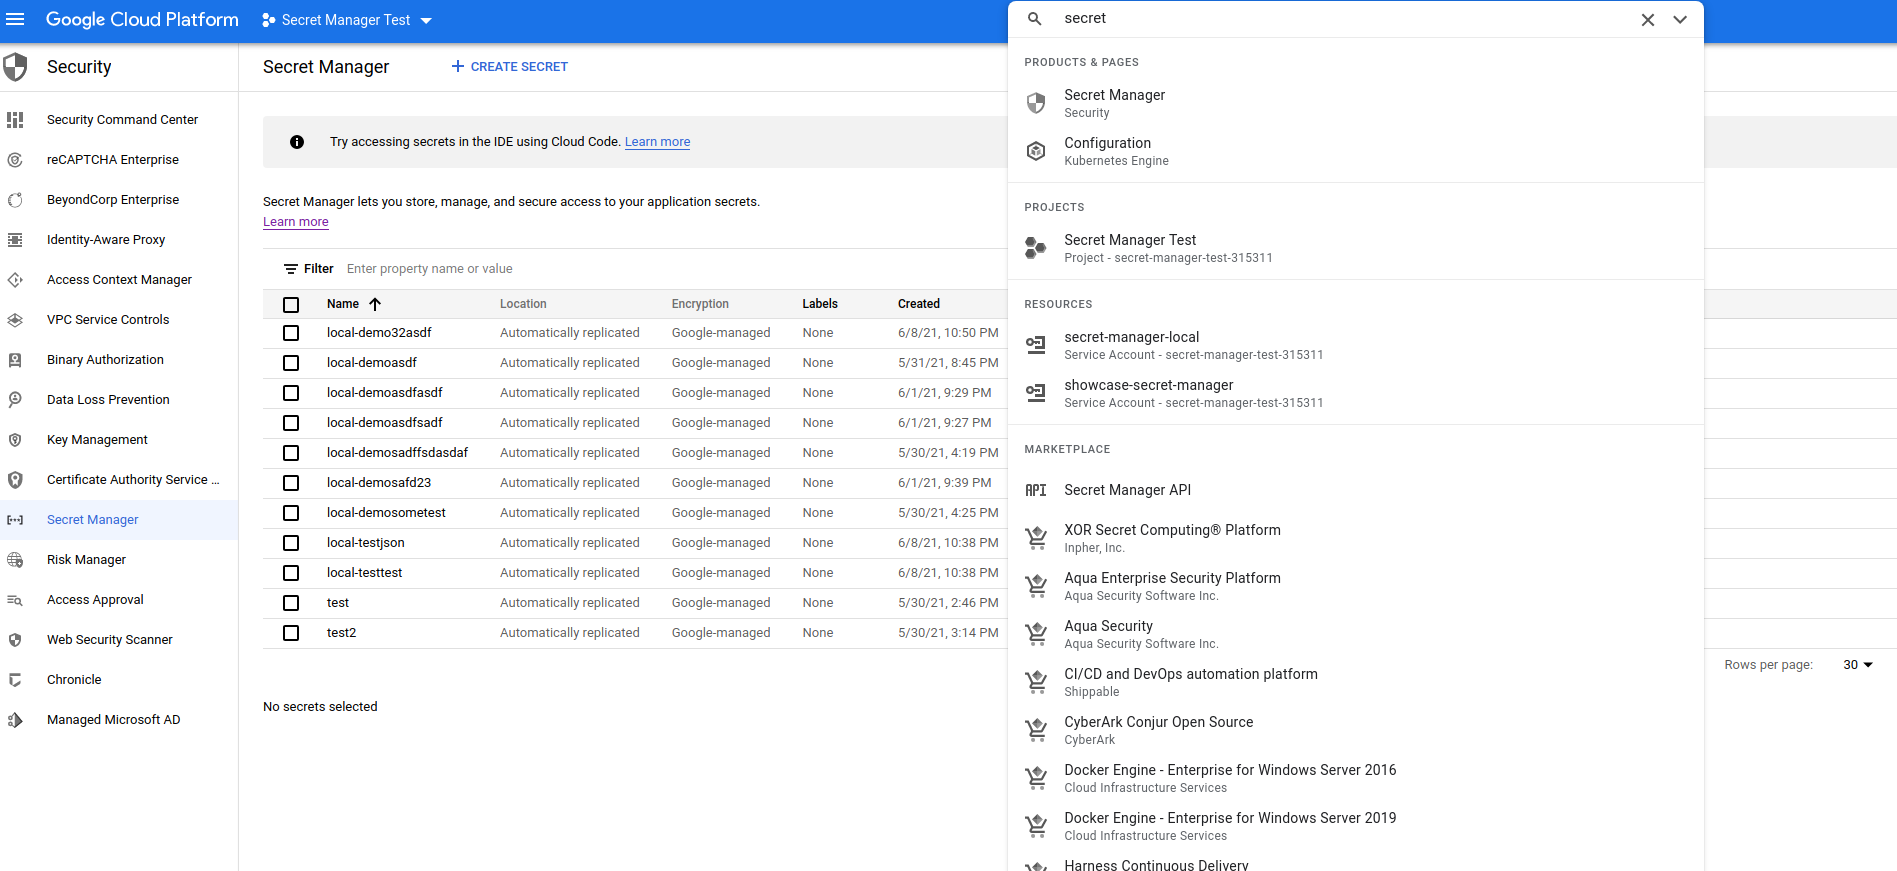Viewport: 1897px width, 871px height.
Task: Click the Chronicle icon
Action: [x=15, y=680]
